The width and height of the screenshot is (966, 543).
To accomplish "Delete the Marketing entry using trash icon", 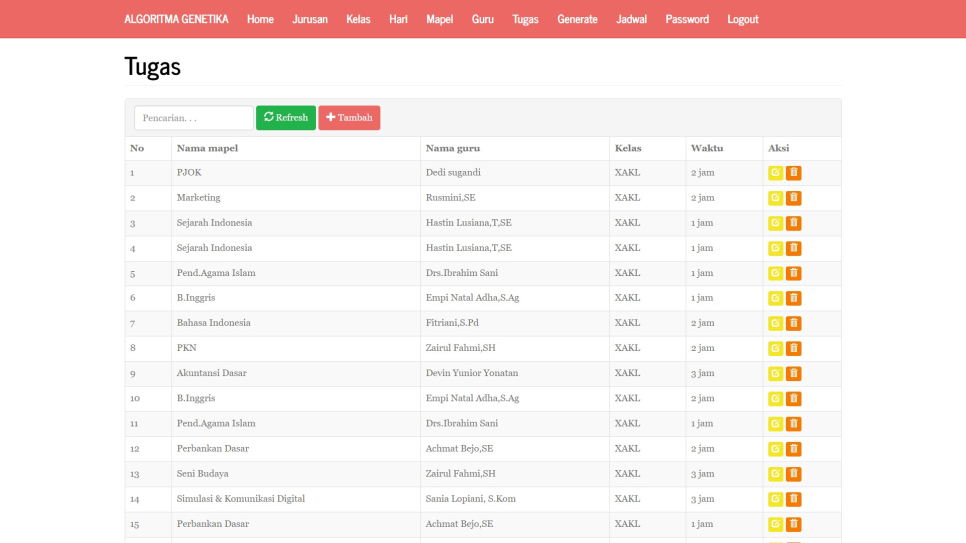I will (793, 198).
